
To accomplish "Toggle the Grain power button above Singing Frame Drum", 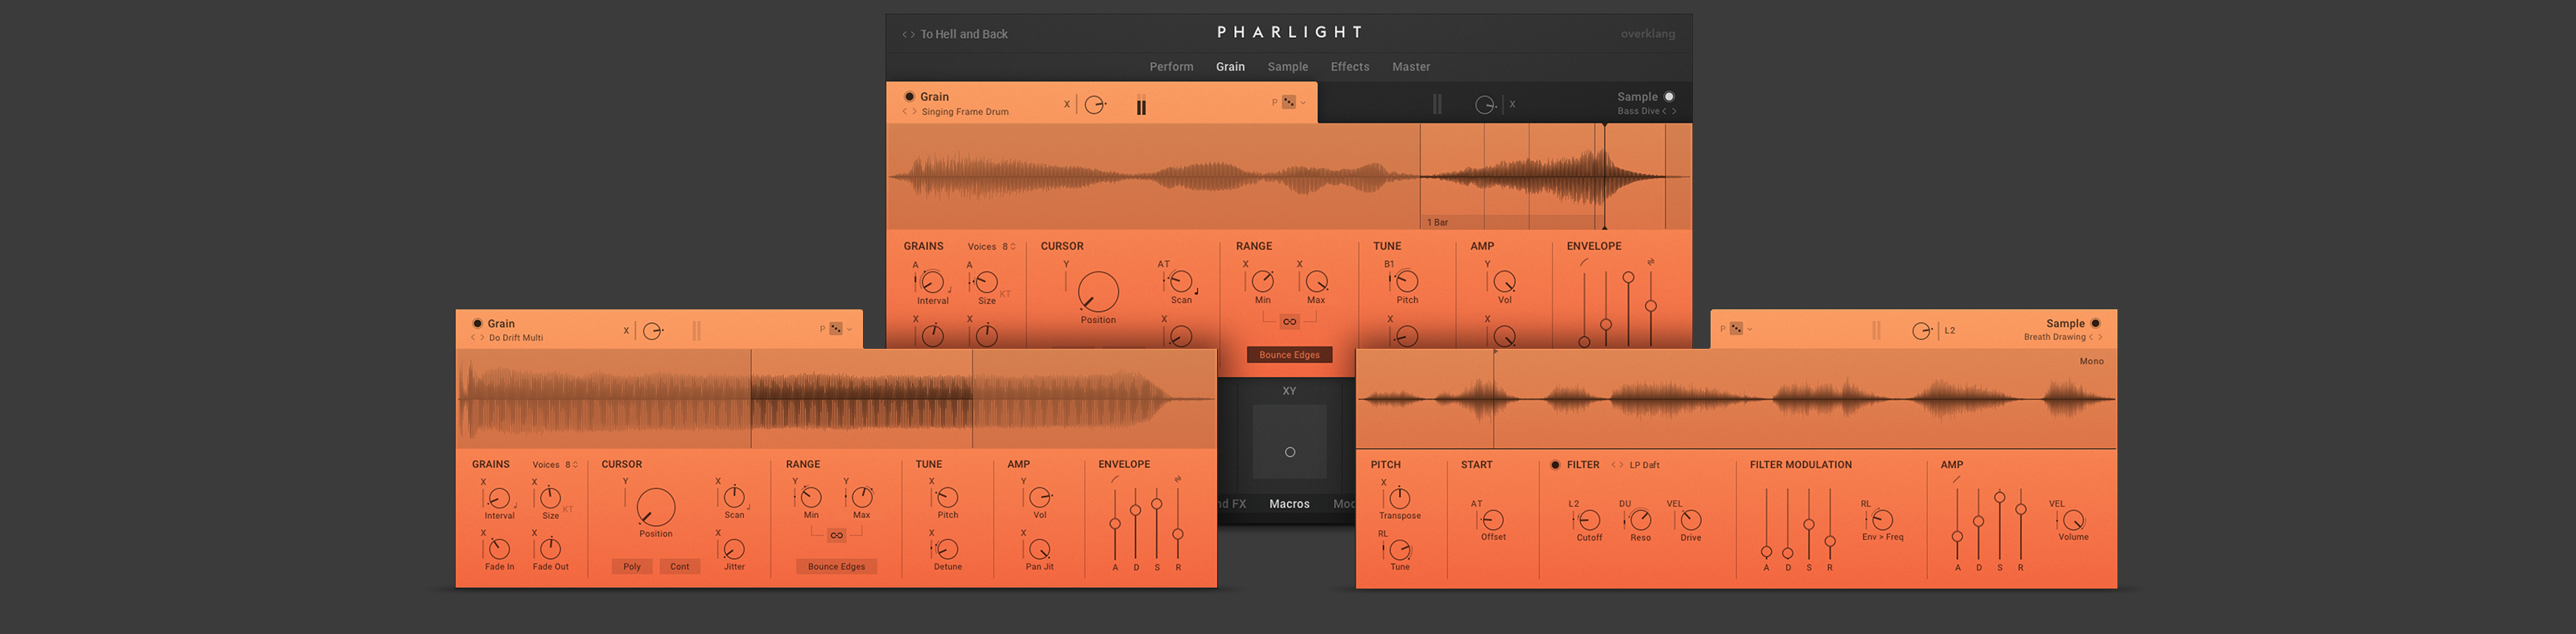I will tap(909, 97).
